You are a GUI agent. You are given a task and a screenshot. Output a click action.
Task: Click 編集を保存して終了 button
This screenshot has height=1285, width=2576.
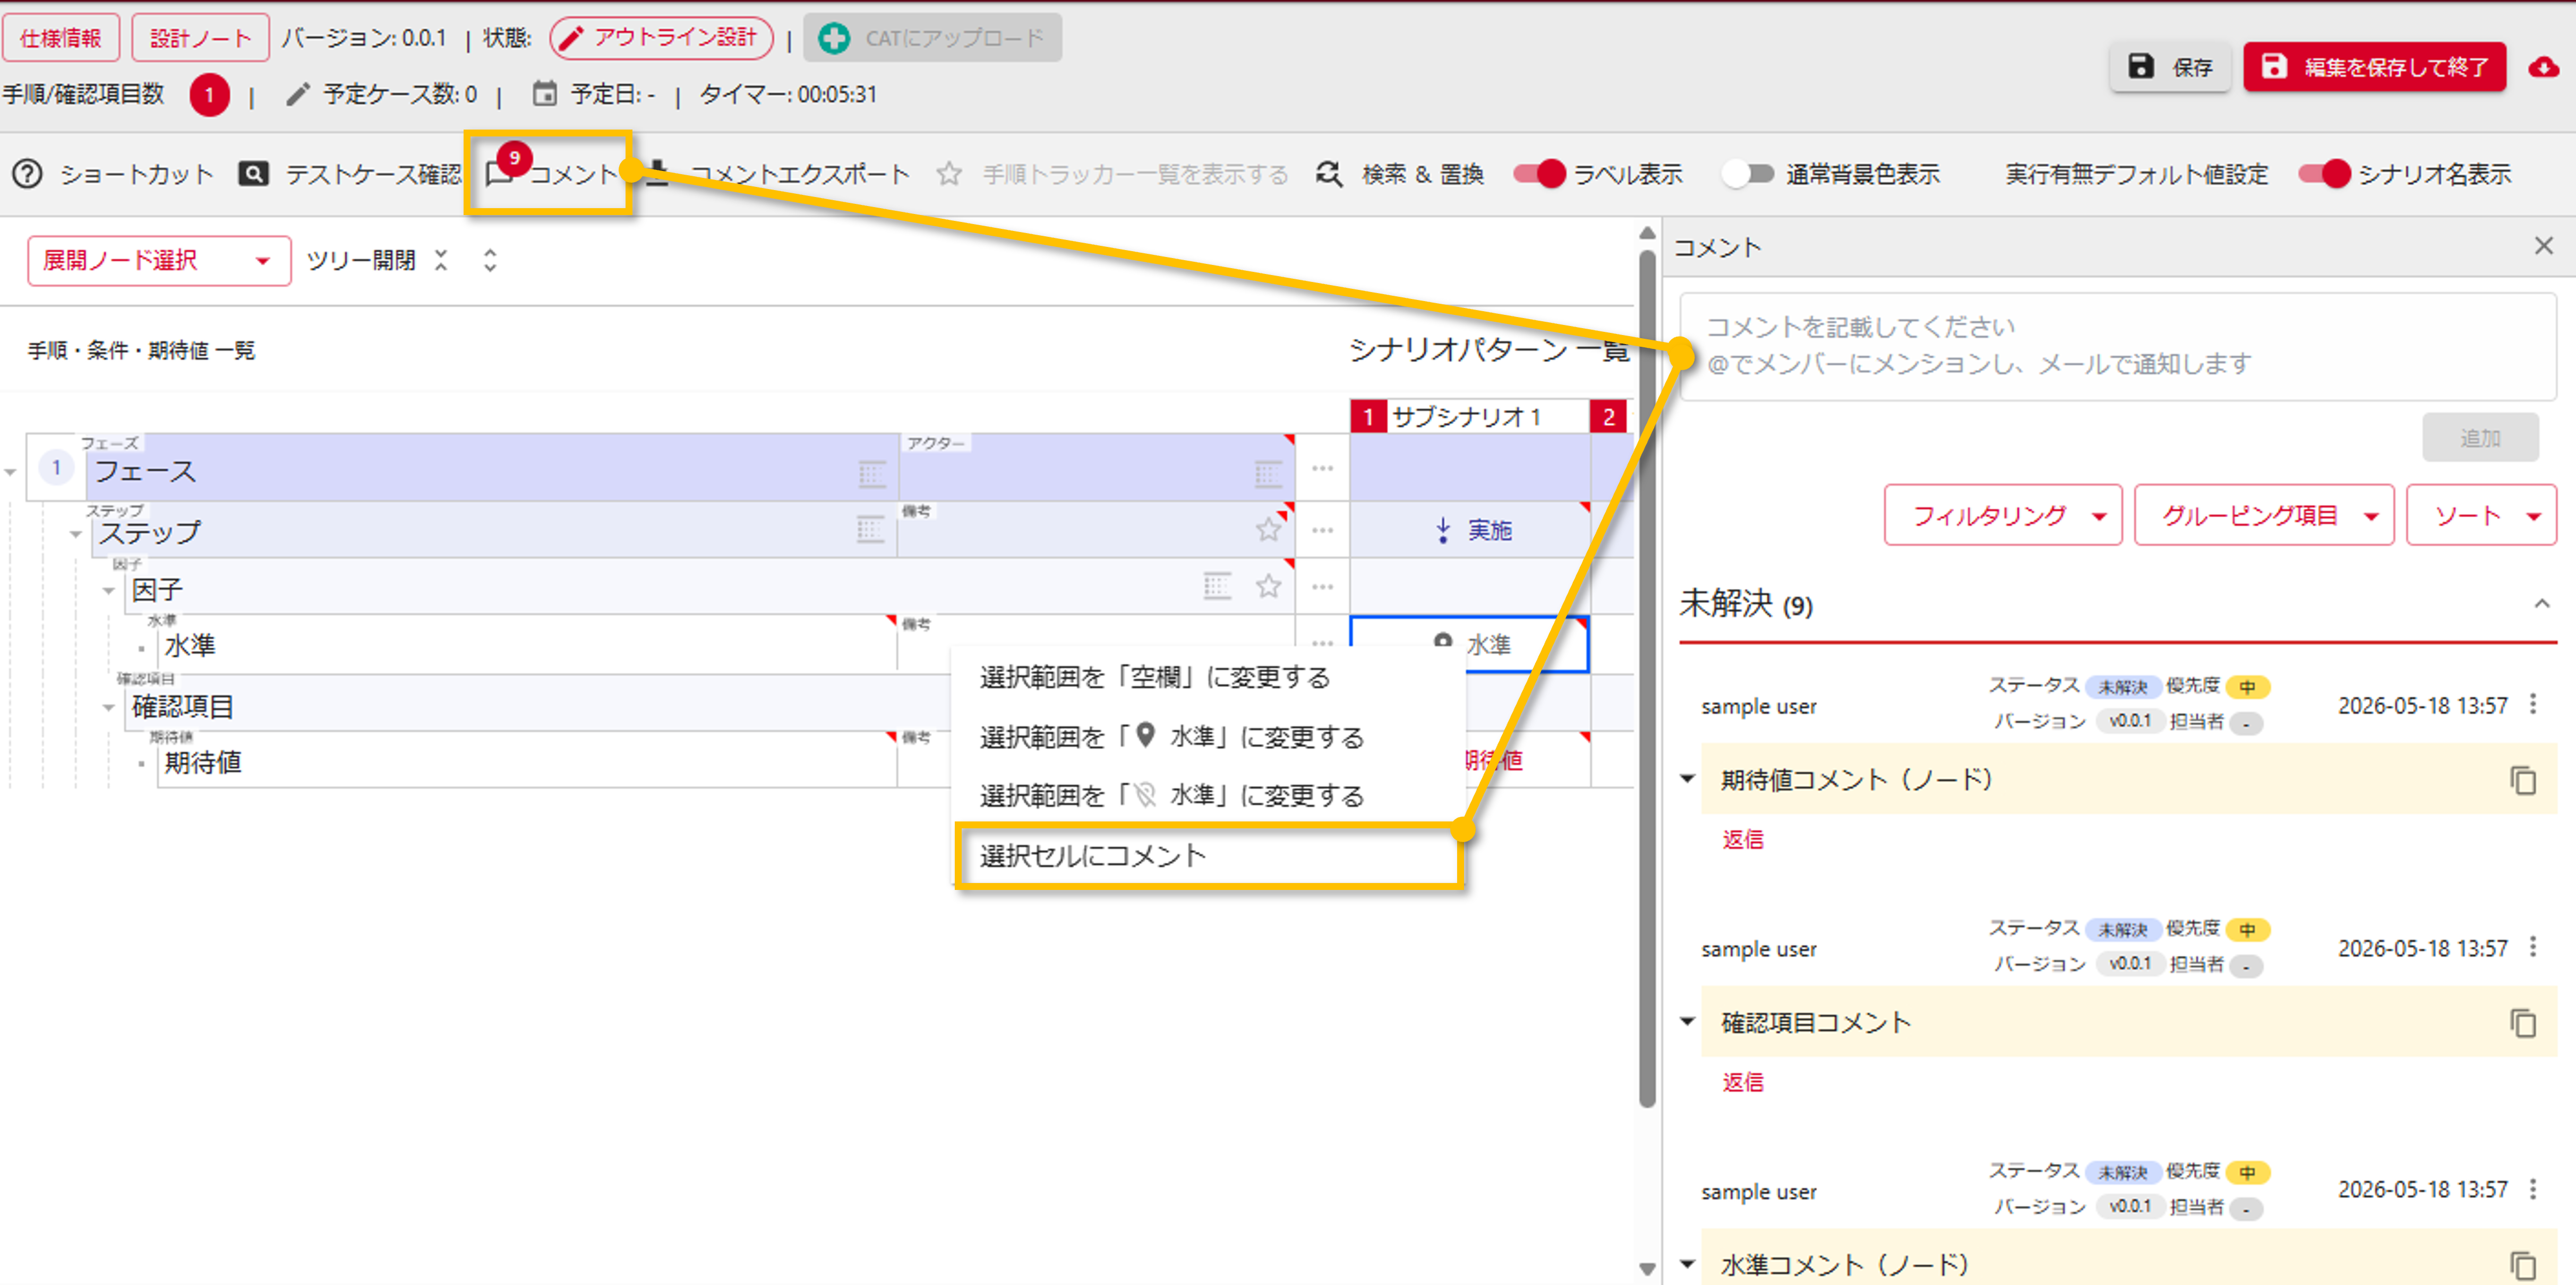(2374, 67)
